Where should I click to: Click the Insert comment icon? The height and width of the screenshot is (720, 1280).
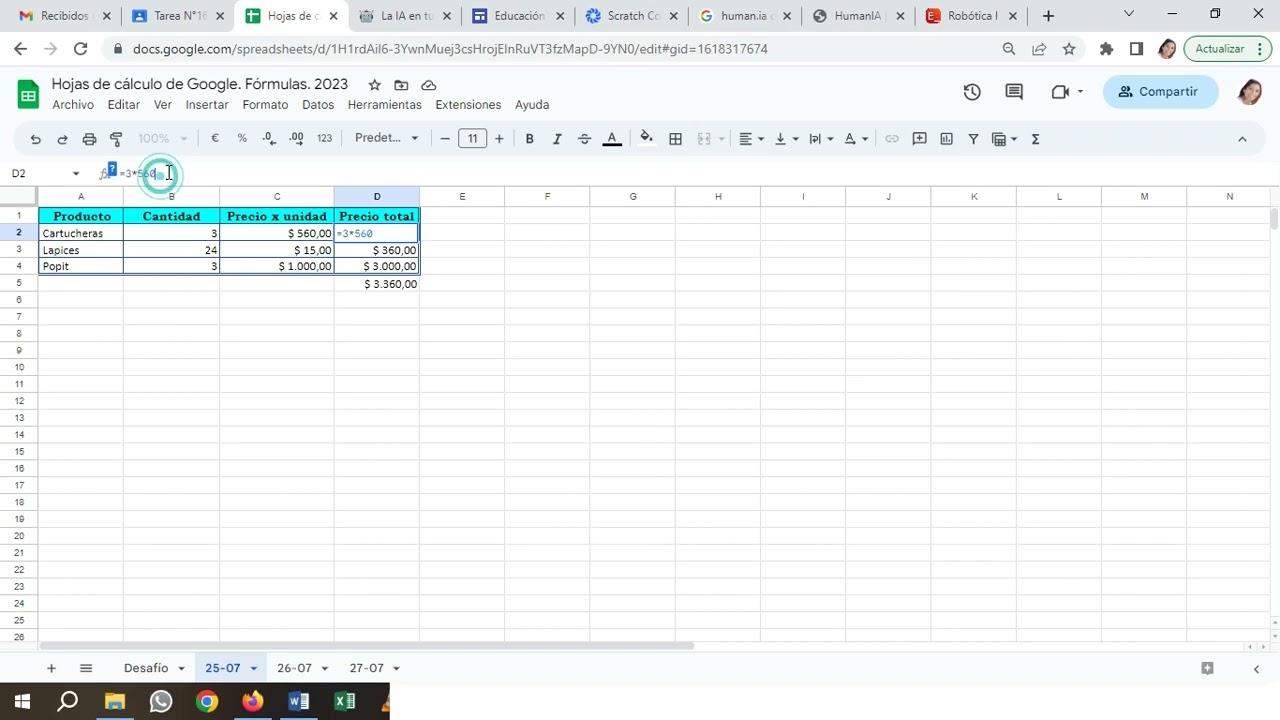click(920, 139)
